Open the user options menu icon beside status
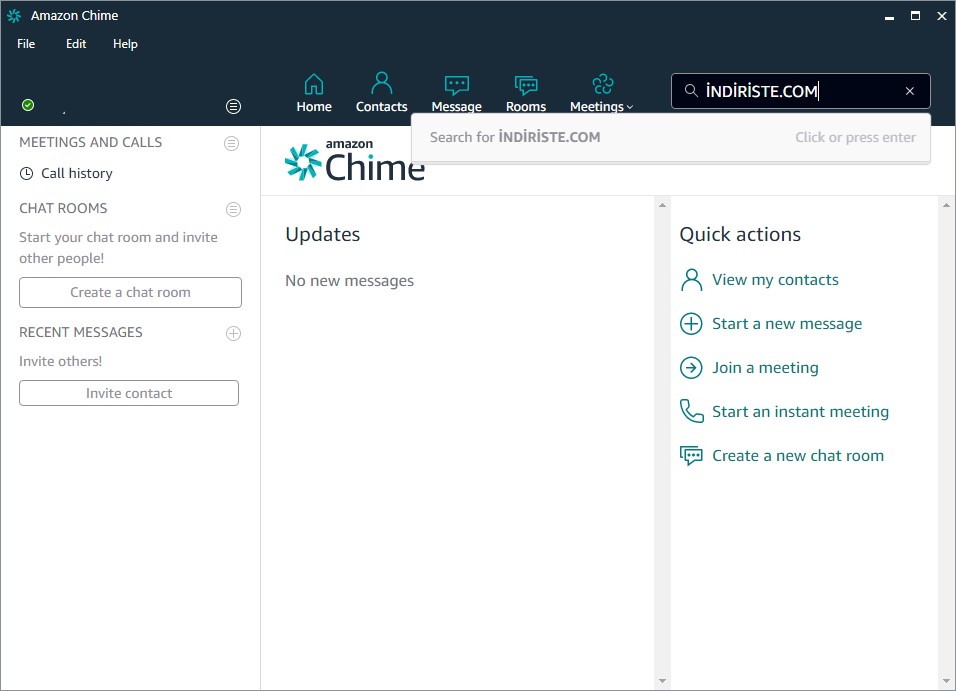This screenshot has height=691, width=956. pos(234,107)
